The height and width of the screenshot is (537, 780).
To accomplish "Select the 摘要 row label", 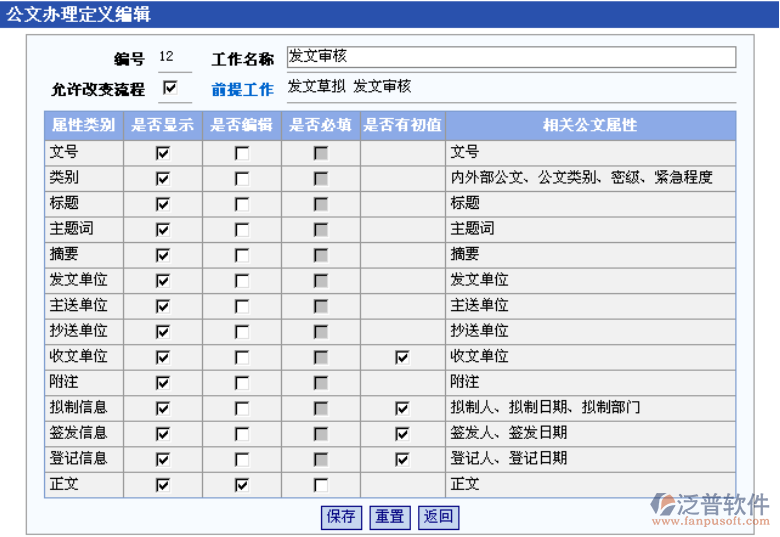I will pos(64,254).
